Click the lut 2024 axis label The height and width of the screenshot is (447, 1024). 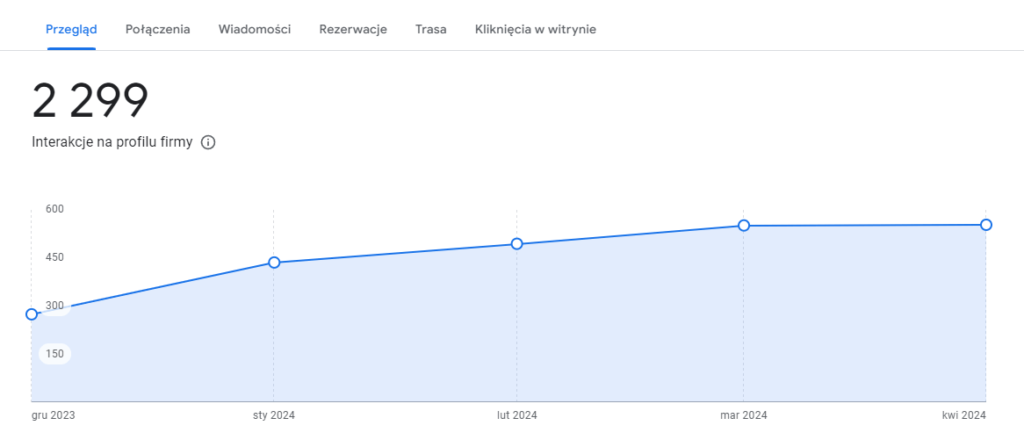tap(517, 415)
